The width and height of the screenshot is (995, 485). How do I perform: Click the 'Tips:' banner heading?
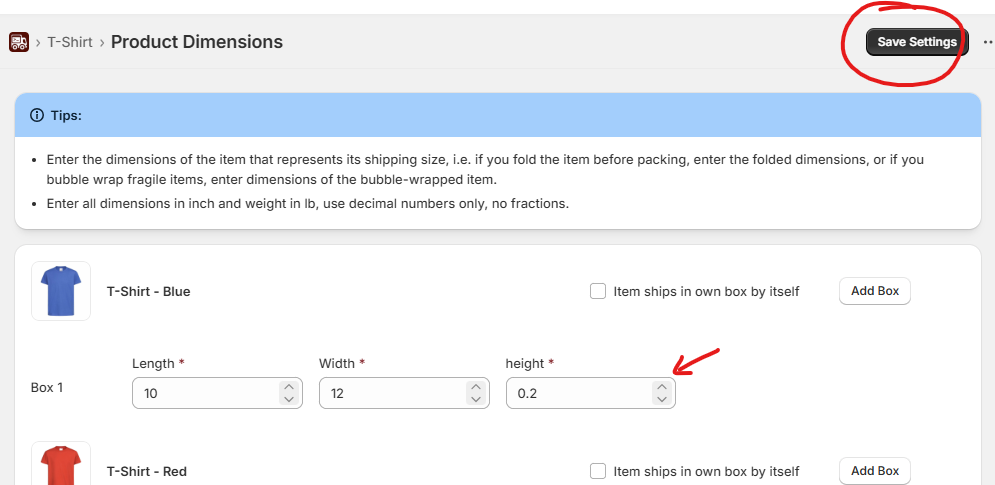67,116
